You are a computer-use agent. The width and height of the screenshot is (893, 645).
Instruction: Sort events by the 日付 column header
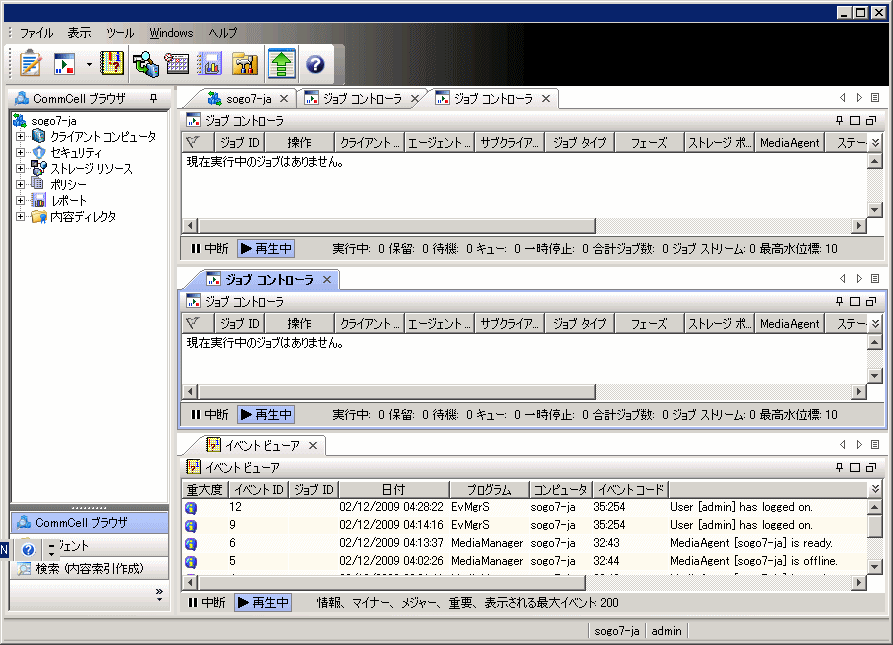pyautogui.click(x=393, y=489)
